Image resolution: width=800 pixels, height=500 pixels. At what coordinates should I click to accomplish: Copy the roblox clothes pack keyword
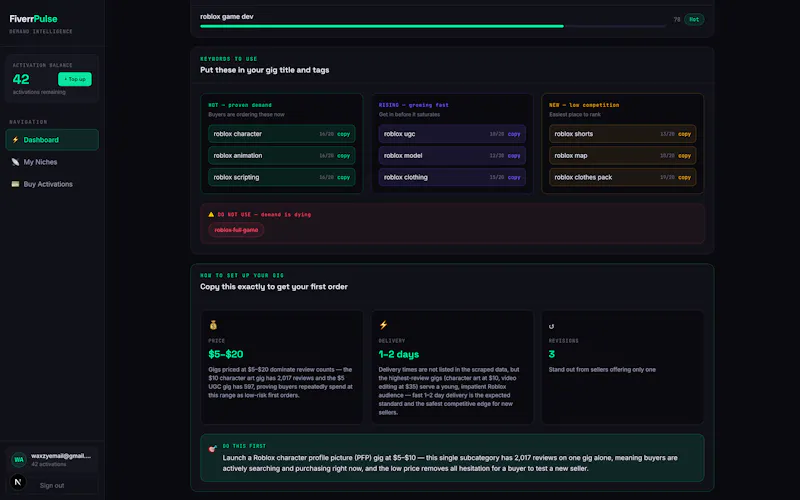coord(684,178)
